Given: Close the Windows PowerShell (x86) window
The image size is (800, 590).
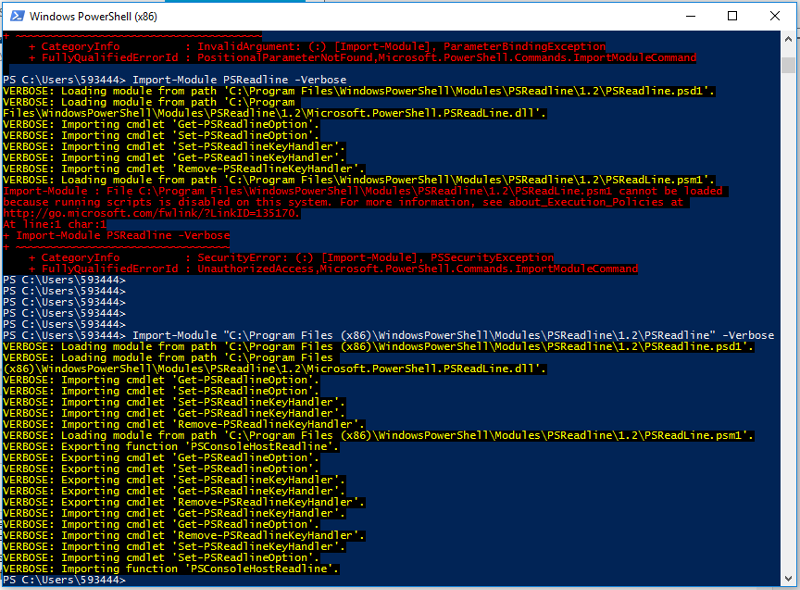Looking at the screenshot, I should [778, 15].
